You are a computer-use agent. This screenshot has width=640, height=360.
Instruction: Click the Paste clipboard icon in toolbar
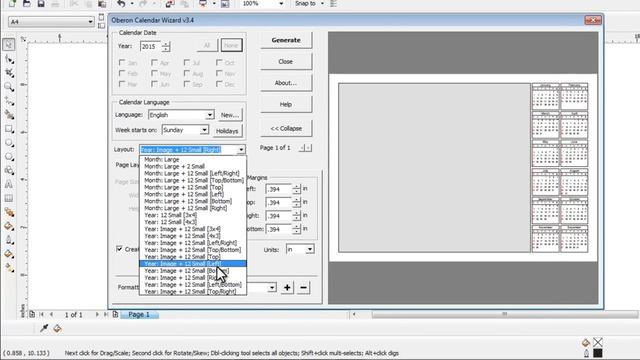coord(102,4)
